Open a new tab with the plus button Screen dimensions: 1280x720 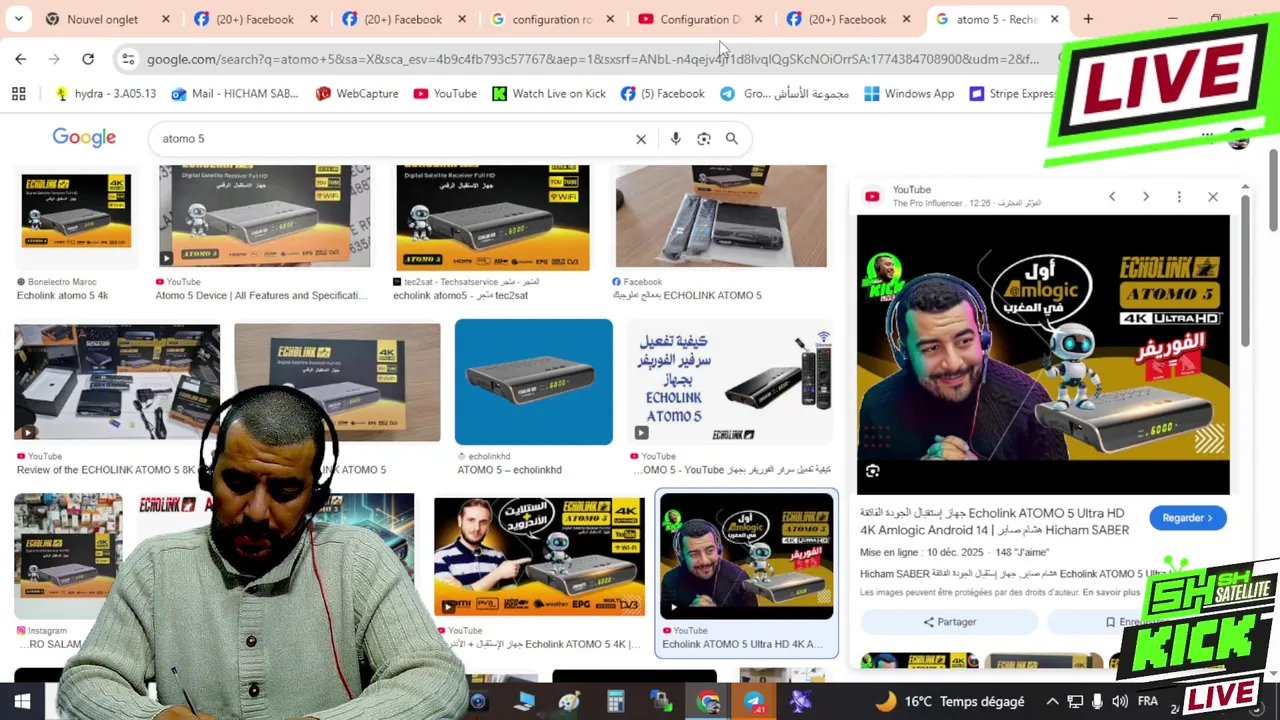pos(1088,19)
